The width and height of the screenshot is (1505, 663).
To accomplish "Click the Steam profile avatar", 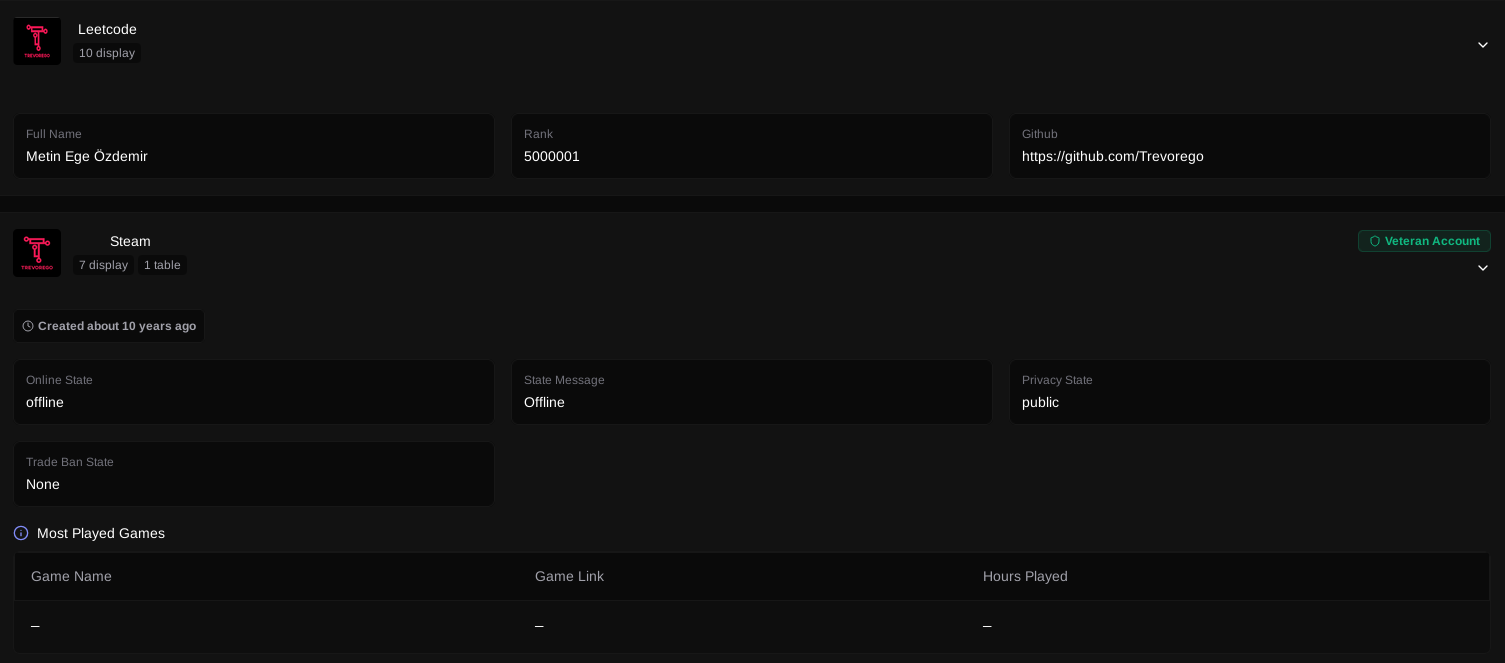I will point(37,253).
